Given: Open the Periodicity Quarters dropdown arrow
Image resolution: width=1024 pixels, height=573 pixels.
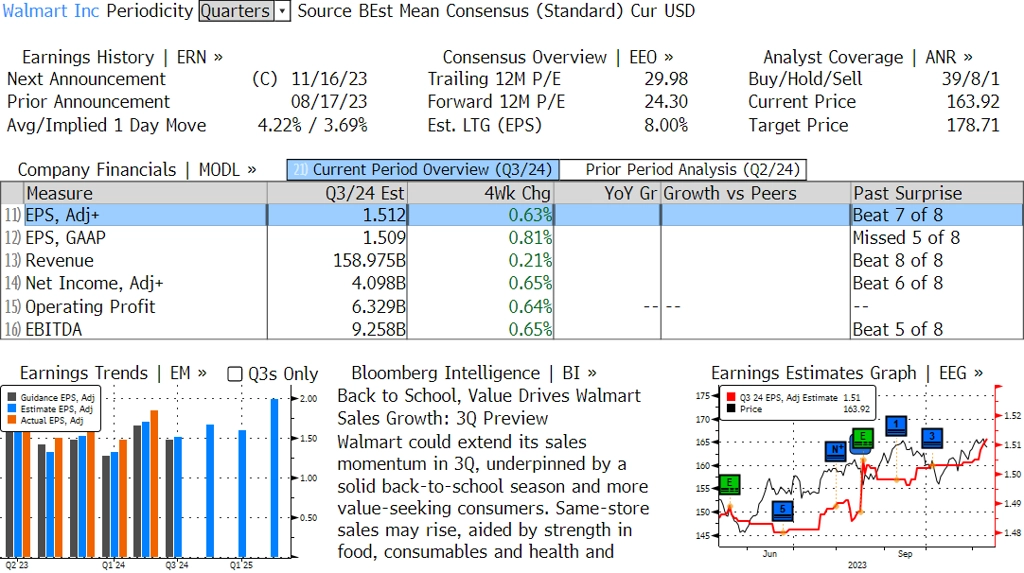Looking at the screenshot, I should (282, 11).
